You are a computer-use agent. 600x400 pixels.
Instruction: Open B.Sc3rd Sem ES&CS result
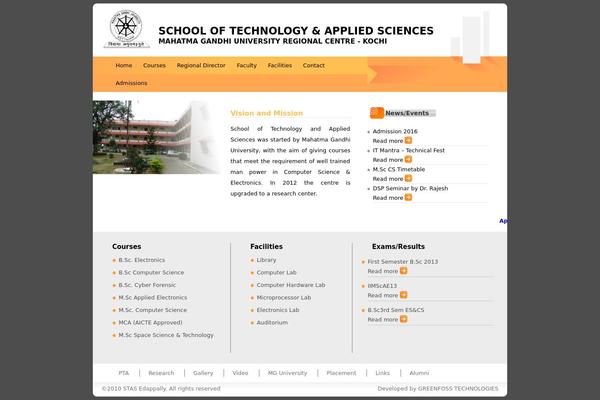pos(396,310)
